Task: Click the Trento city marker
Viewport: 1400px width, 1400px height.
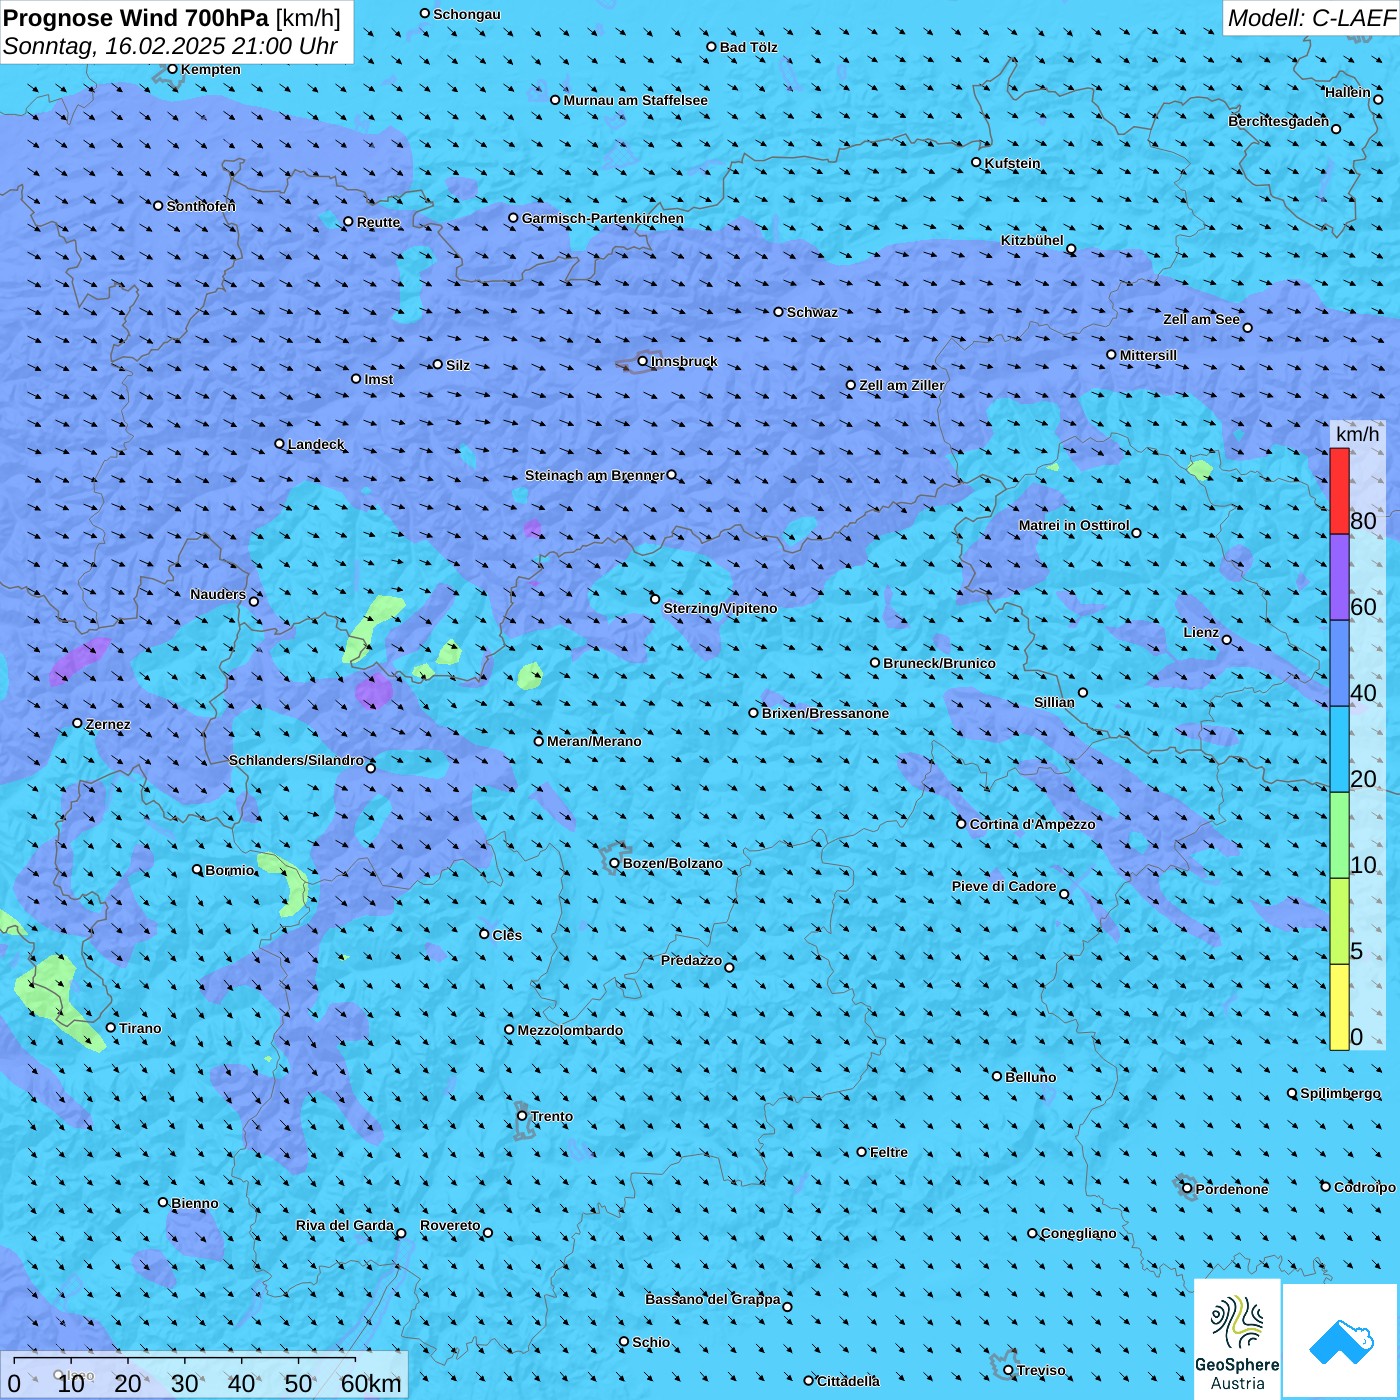Action: (522, 1116)
